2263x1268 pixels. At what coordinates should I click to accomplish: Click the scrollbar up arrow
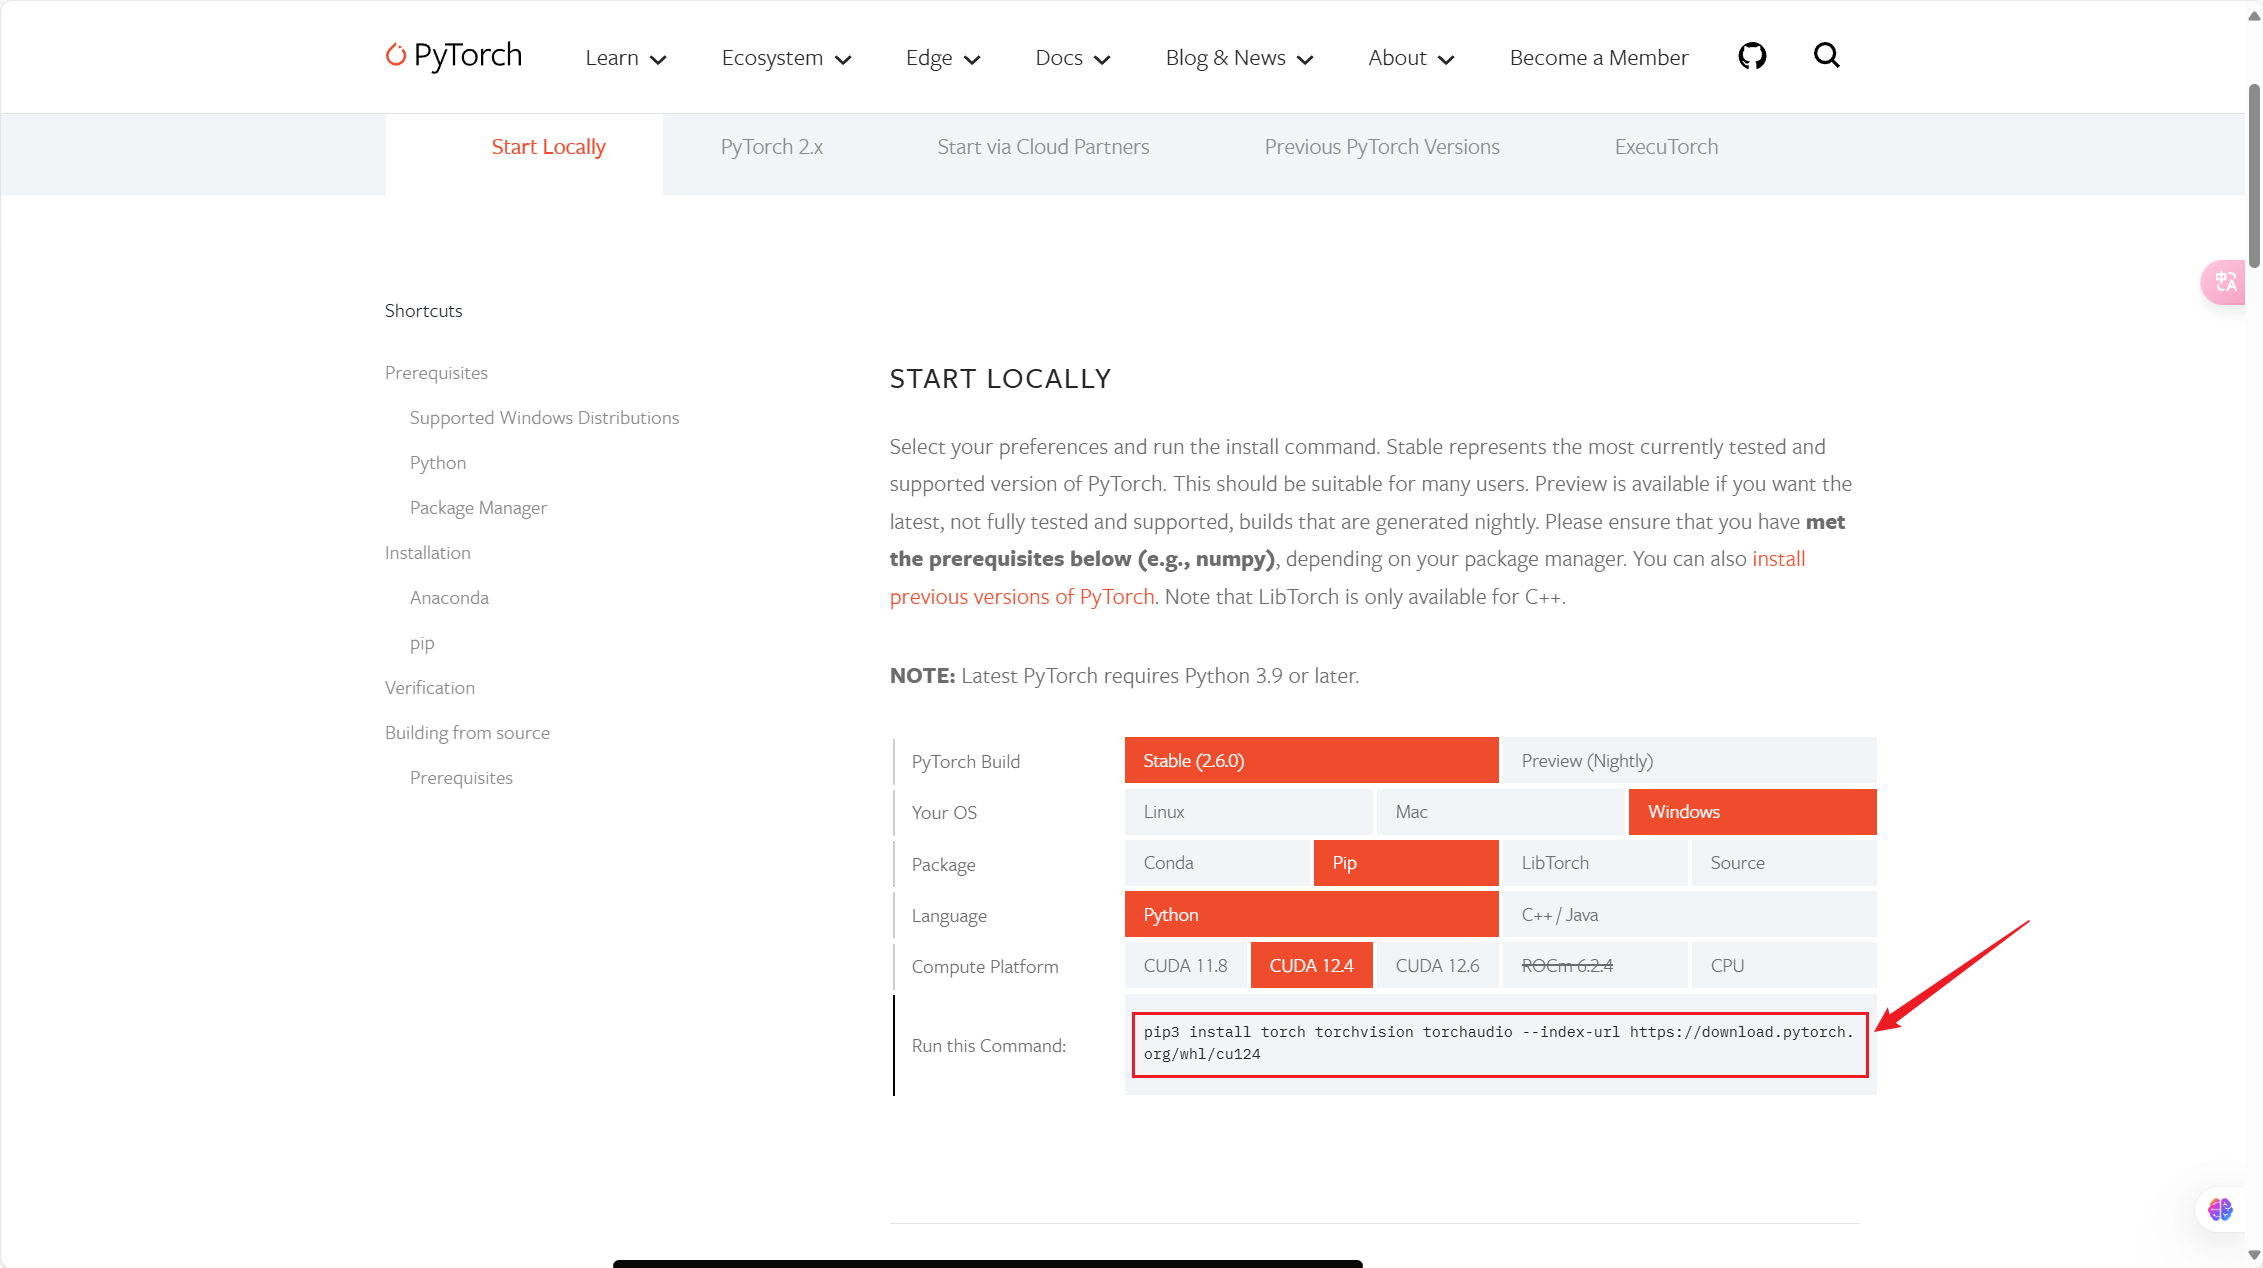tap(2254, 16)
